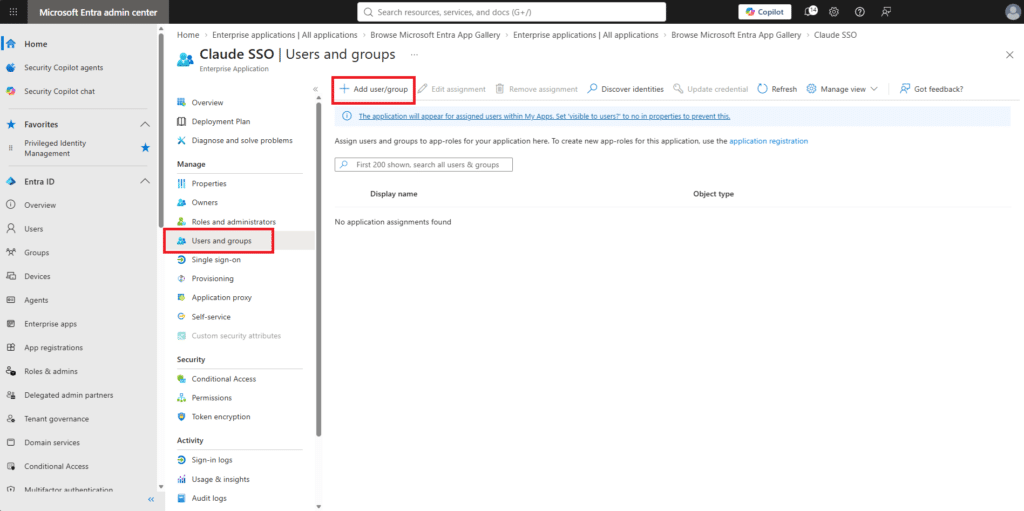1024x511 pixels.
Task: Collapse resource menu with double chevron
Action: (315, 89)
